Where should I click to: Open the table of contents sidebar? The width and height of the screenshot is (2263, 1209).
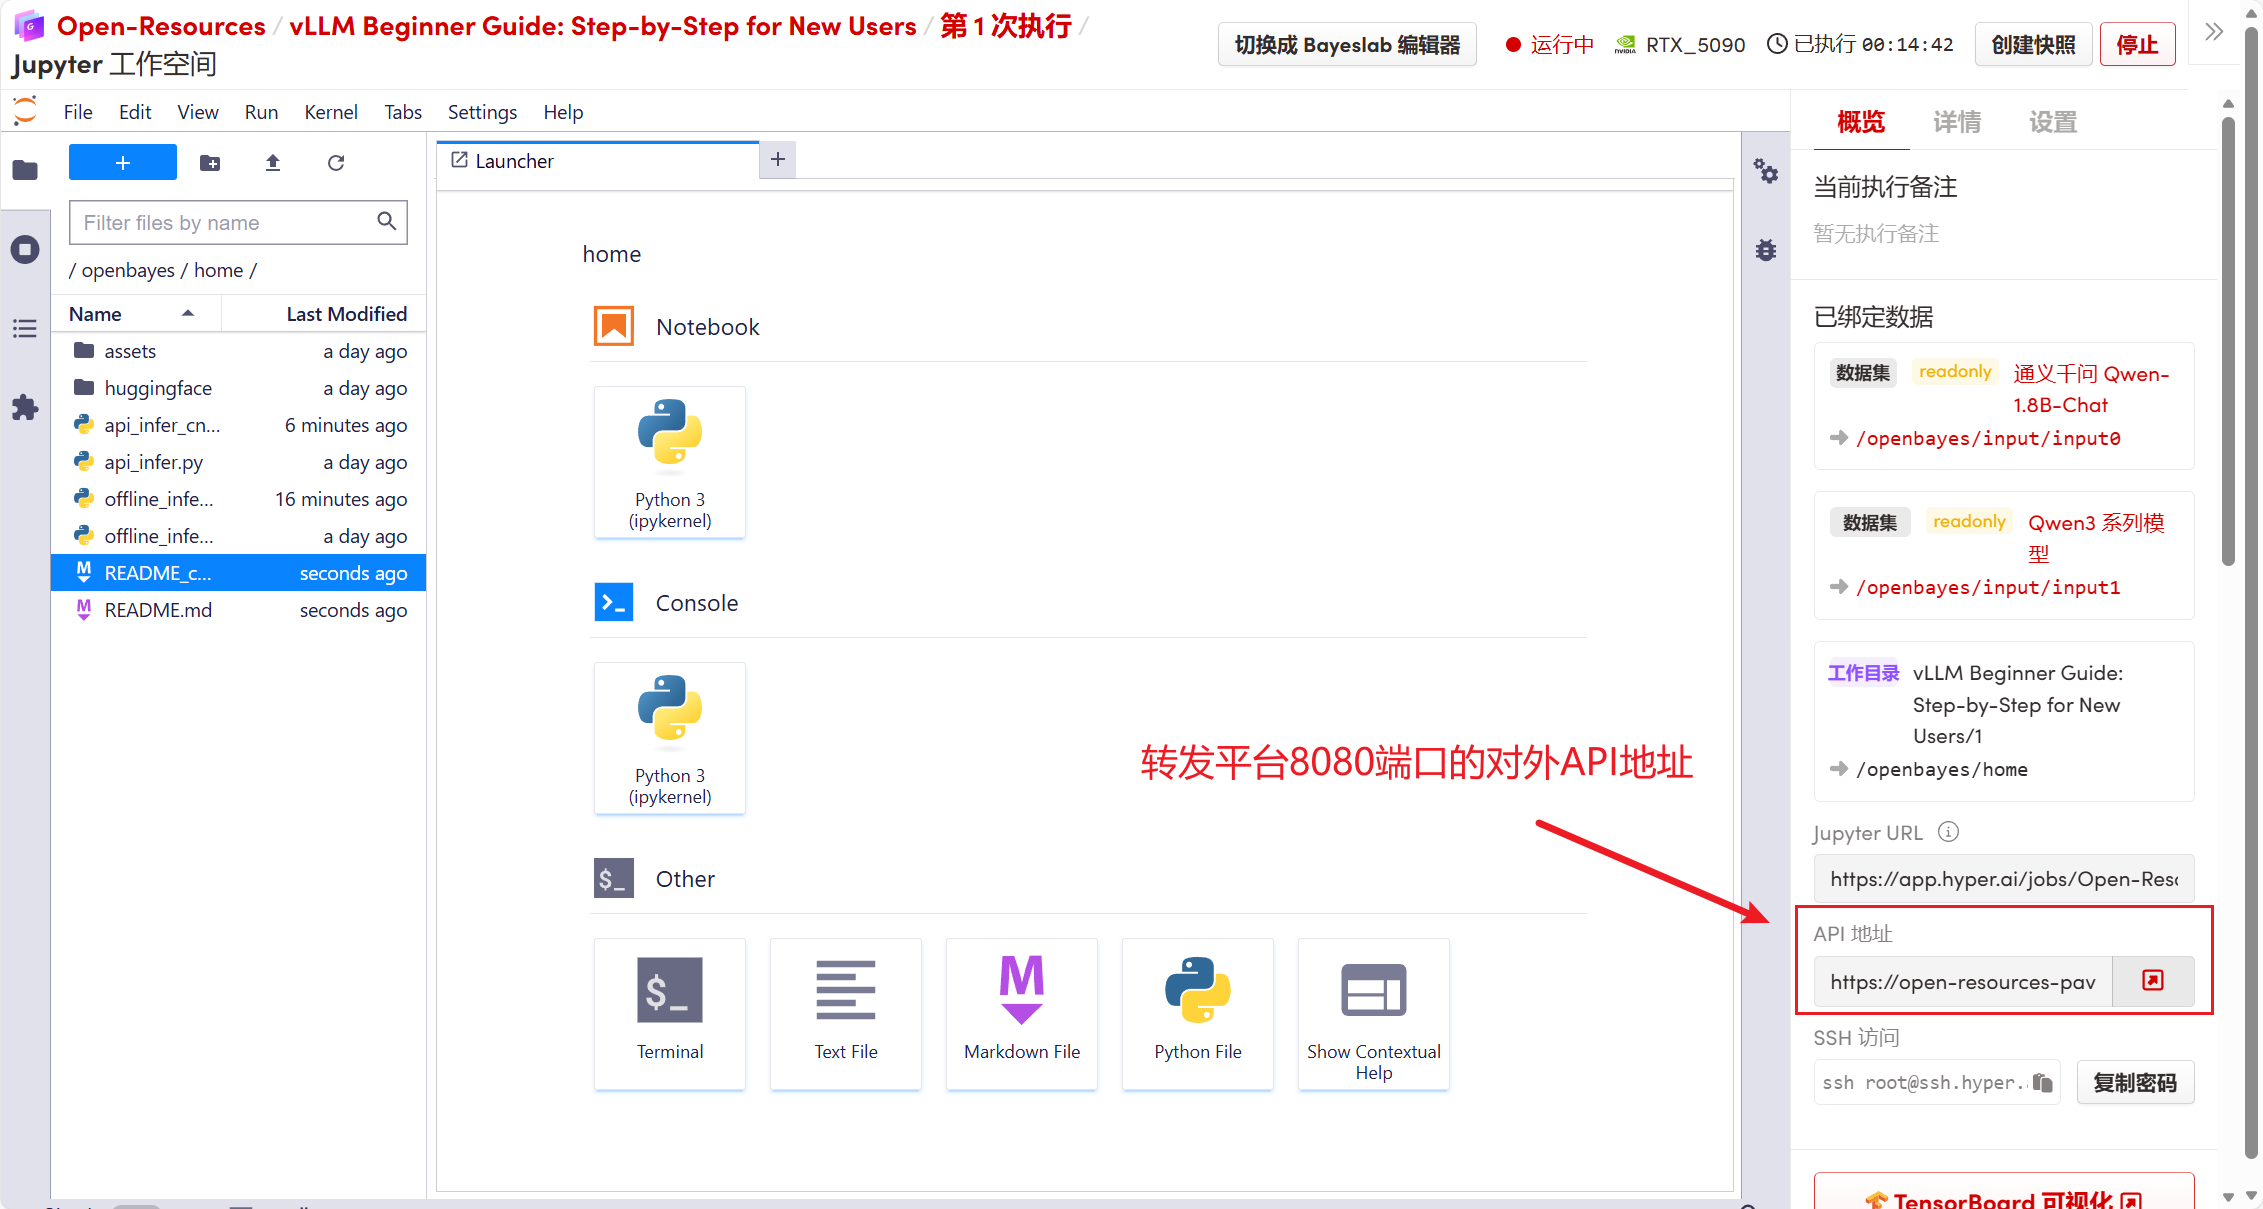tap(25, 328)
